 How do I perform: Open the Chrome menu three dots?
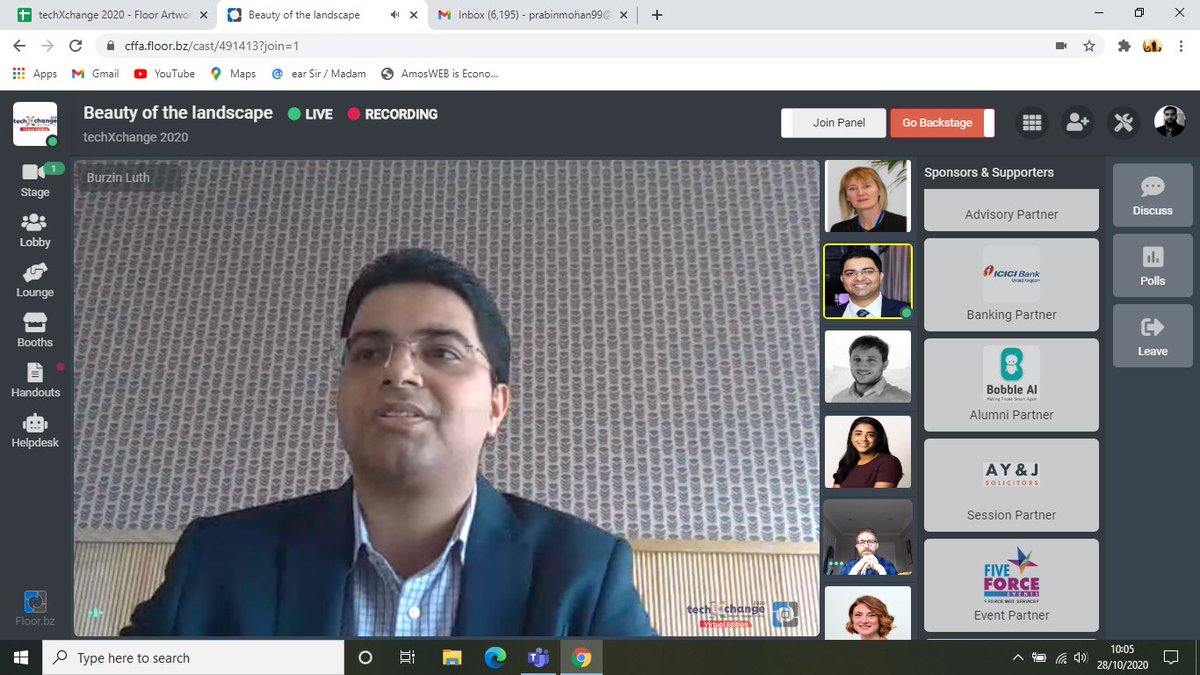pyautogui.click(x=1182, y=46)
